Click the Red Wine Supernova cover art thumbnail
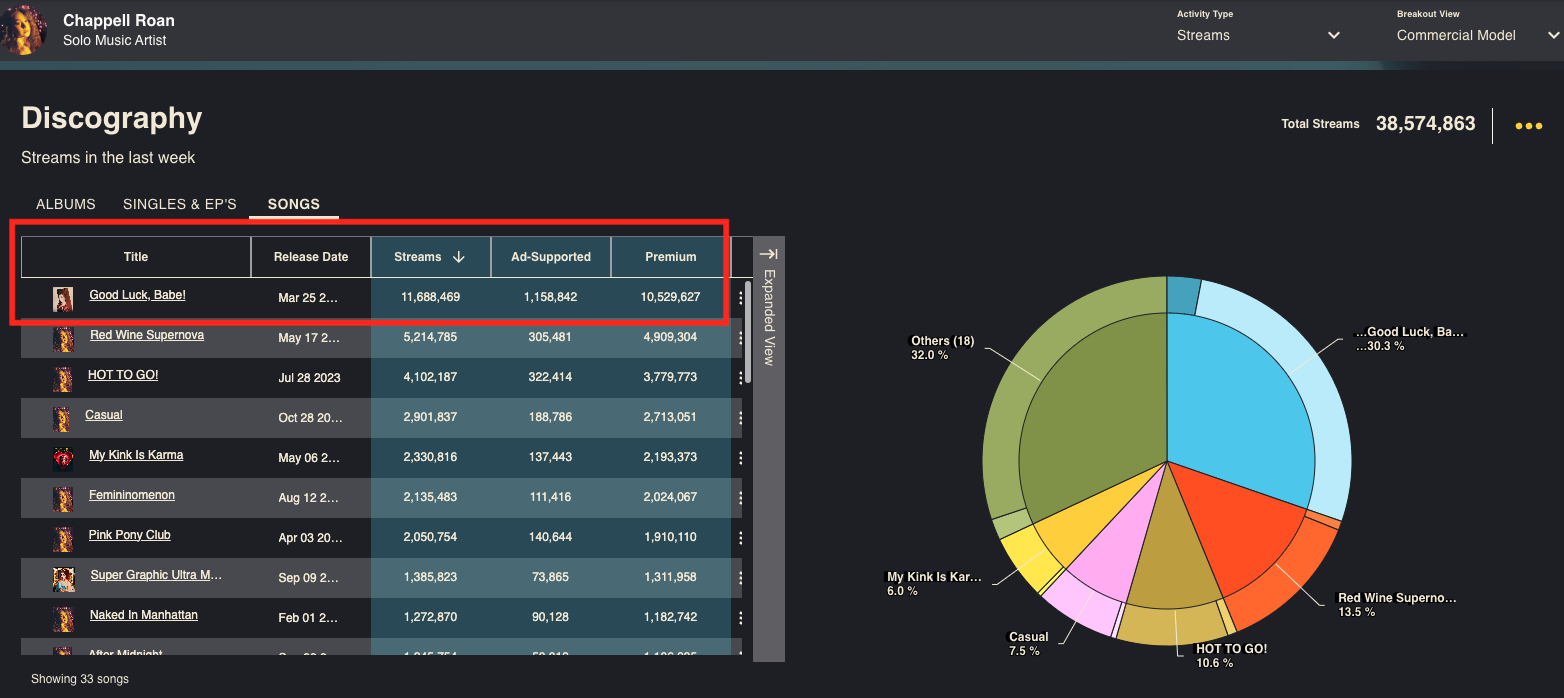Image resolution: width=1564 pixels, height=698 pixels. click(63, 338)
